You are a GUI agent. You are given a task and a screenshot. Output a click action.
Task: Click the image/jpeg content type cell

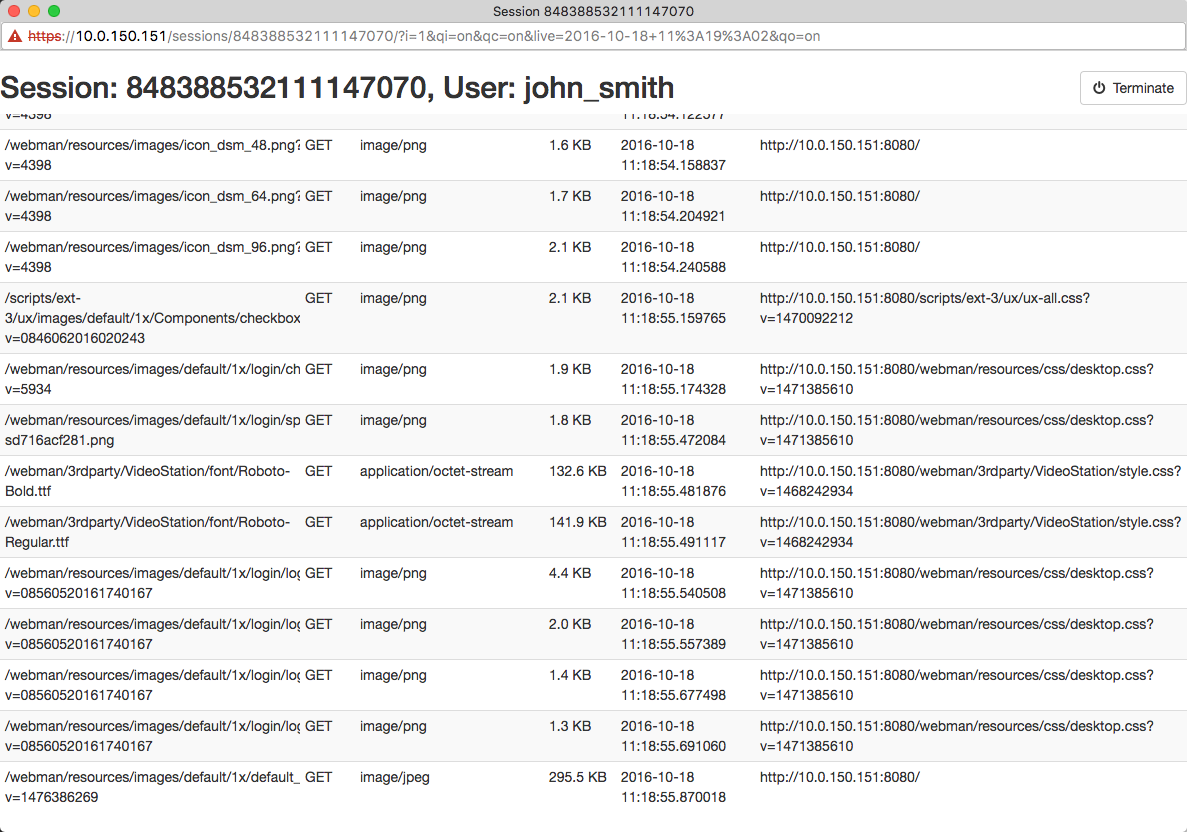click(x=394, y=777)
